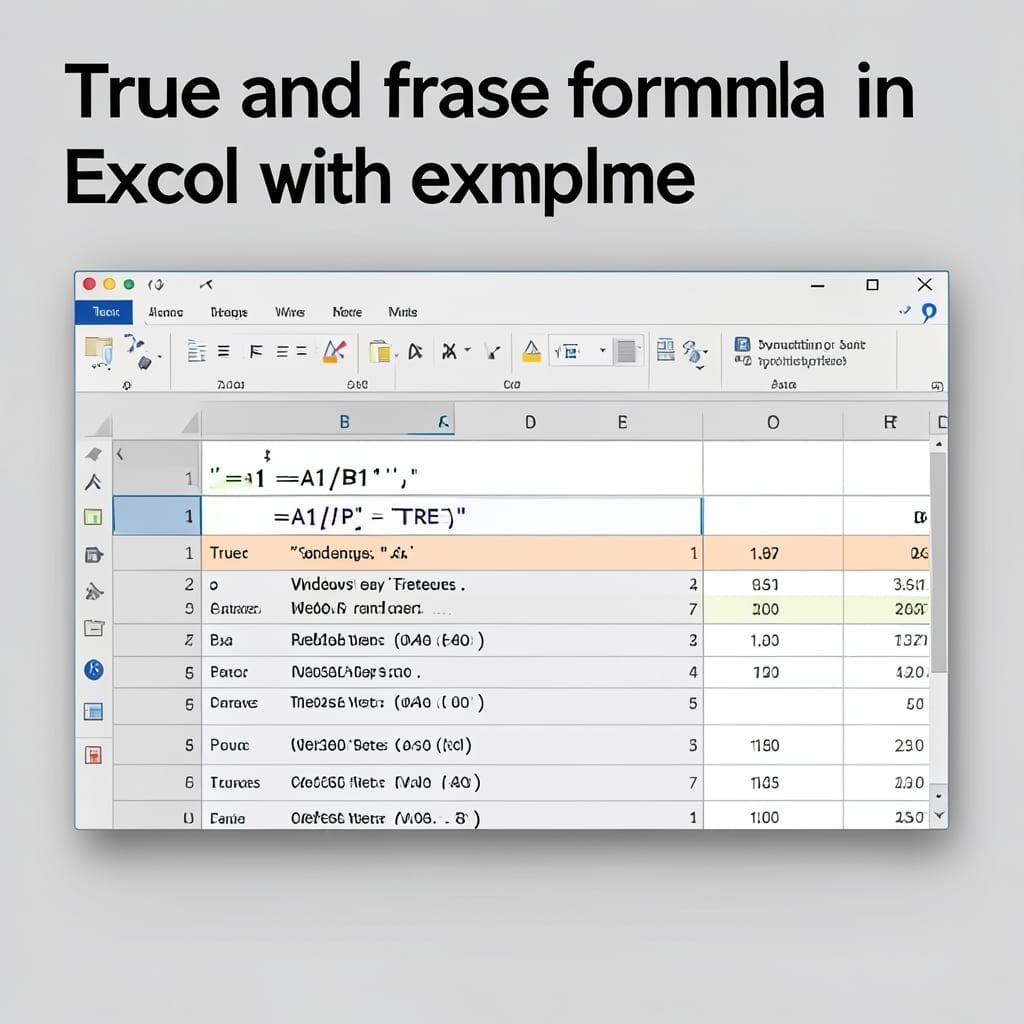Open the 'Noce' ribbon tab
The height and width of the screenshot is (1024, 1024).
point(347,312)
